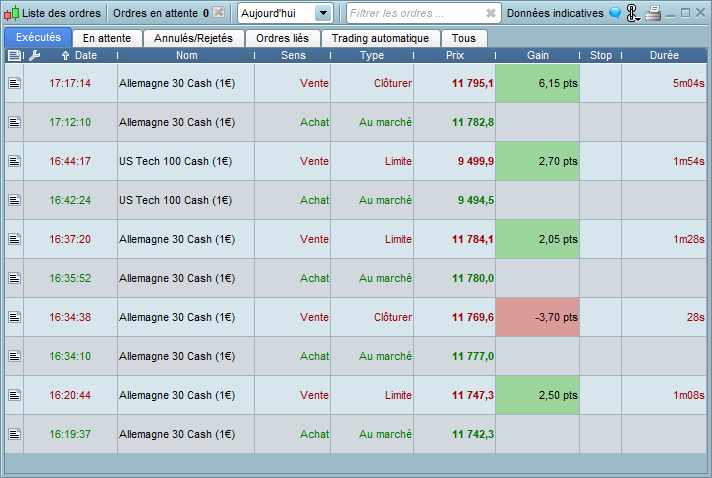
Task: Sort by the Type column header
Action: pos(372,55)
